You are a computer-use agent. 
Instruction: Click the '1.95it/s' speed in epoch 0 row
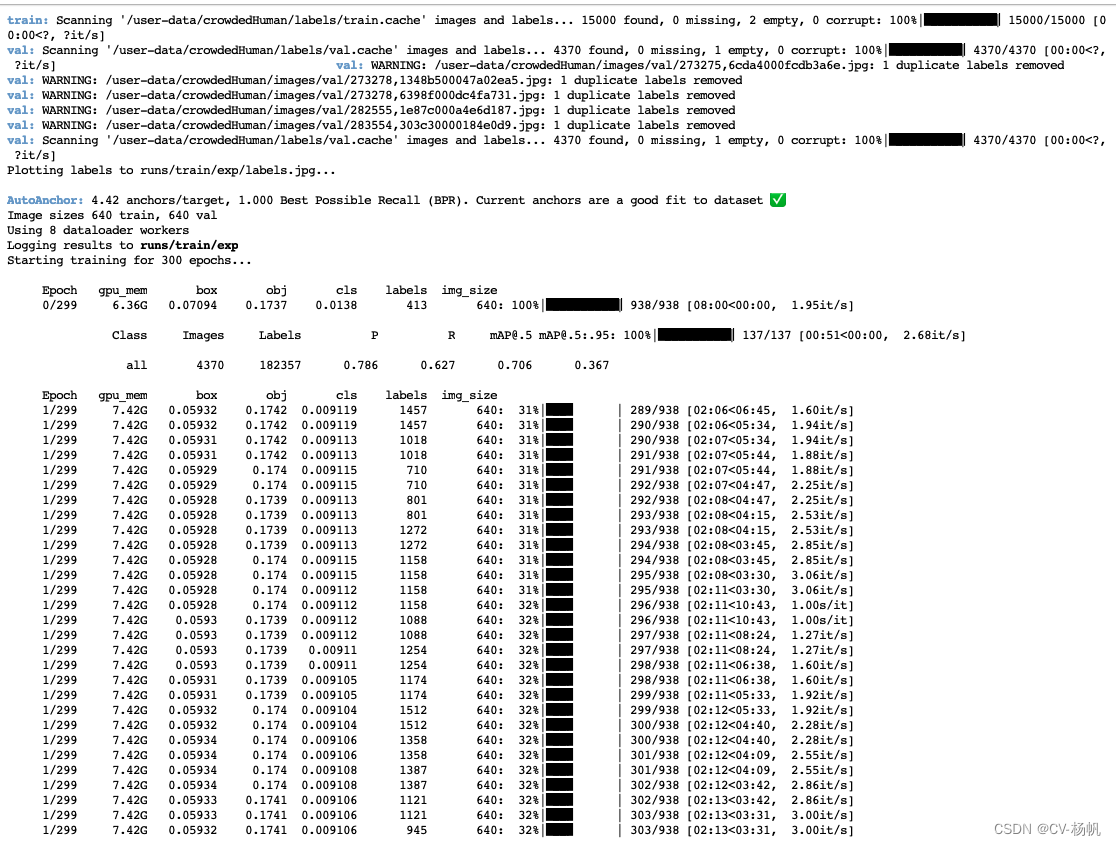point(818,305)
